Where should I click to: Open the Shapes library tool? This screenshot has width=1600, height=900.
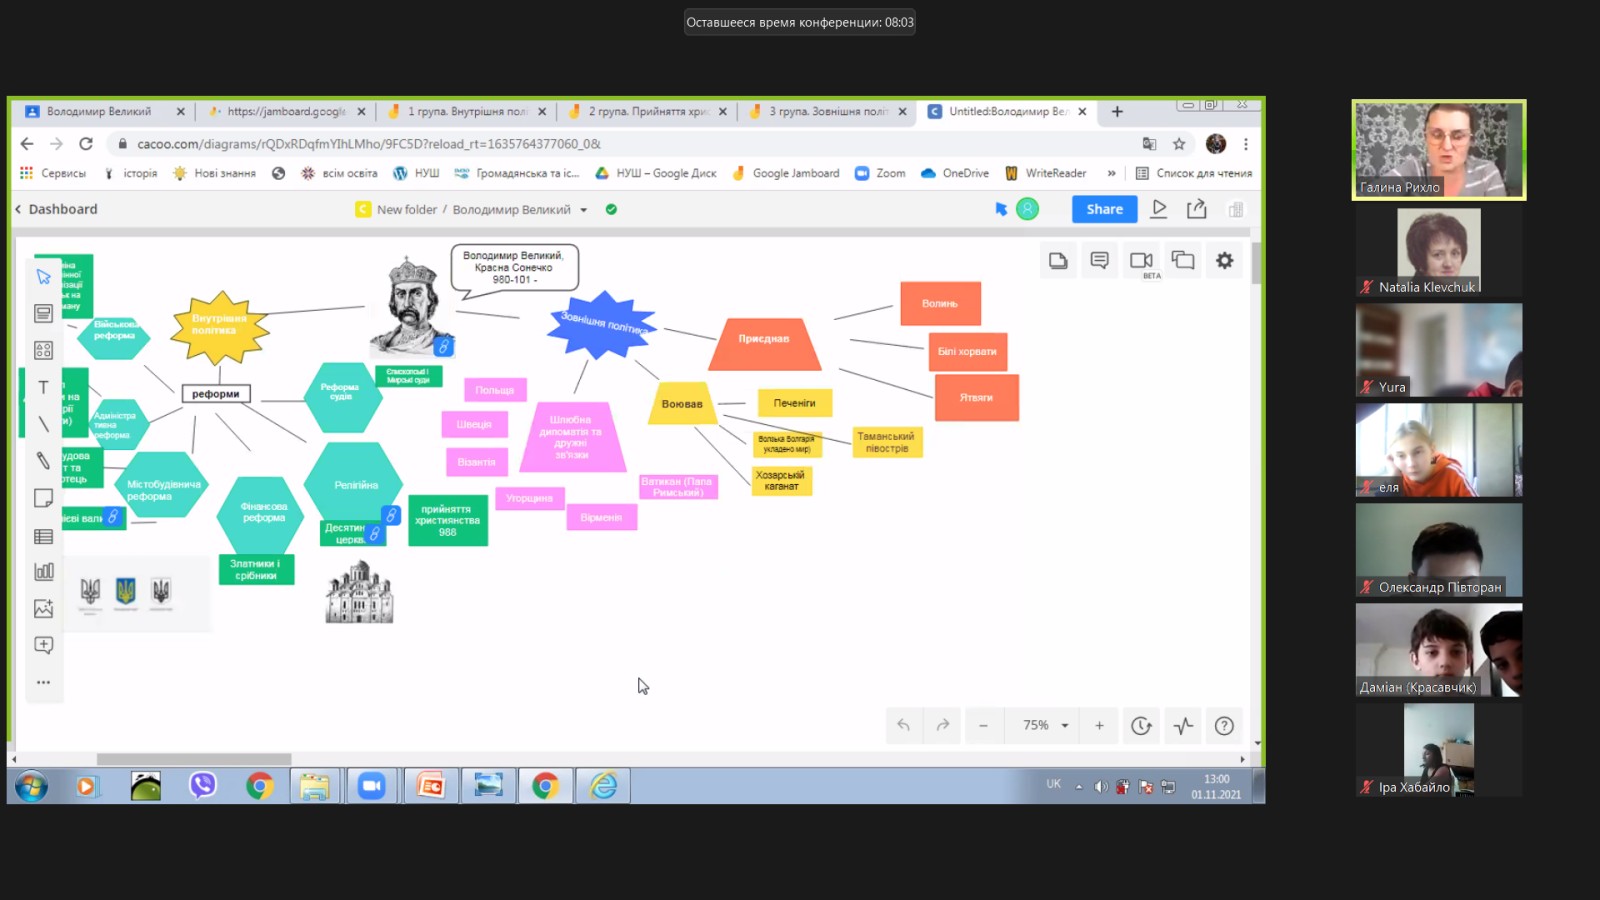(43, 350)
